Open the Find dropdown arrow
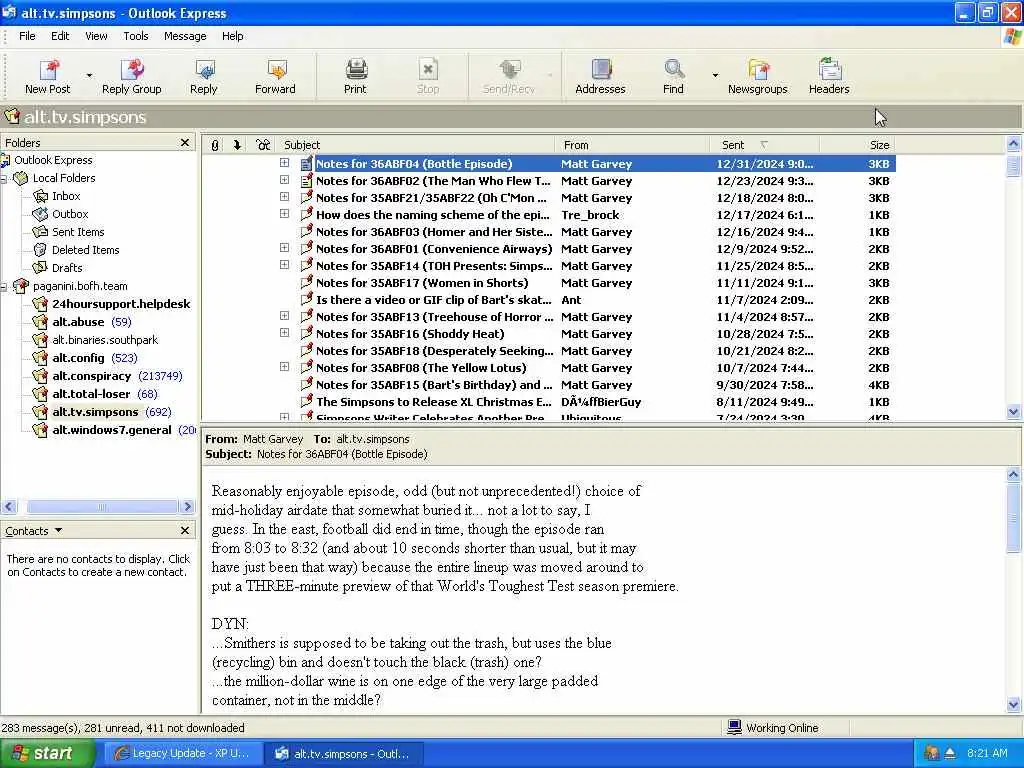The height and width of the screenshot is (768, 1024). coord(715,76)
